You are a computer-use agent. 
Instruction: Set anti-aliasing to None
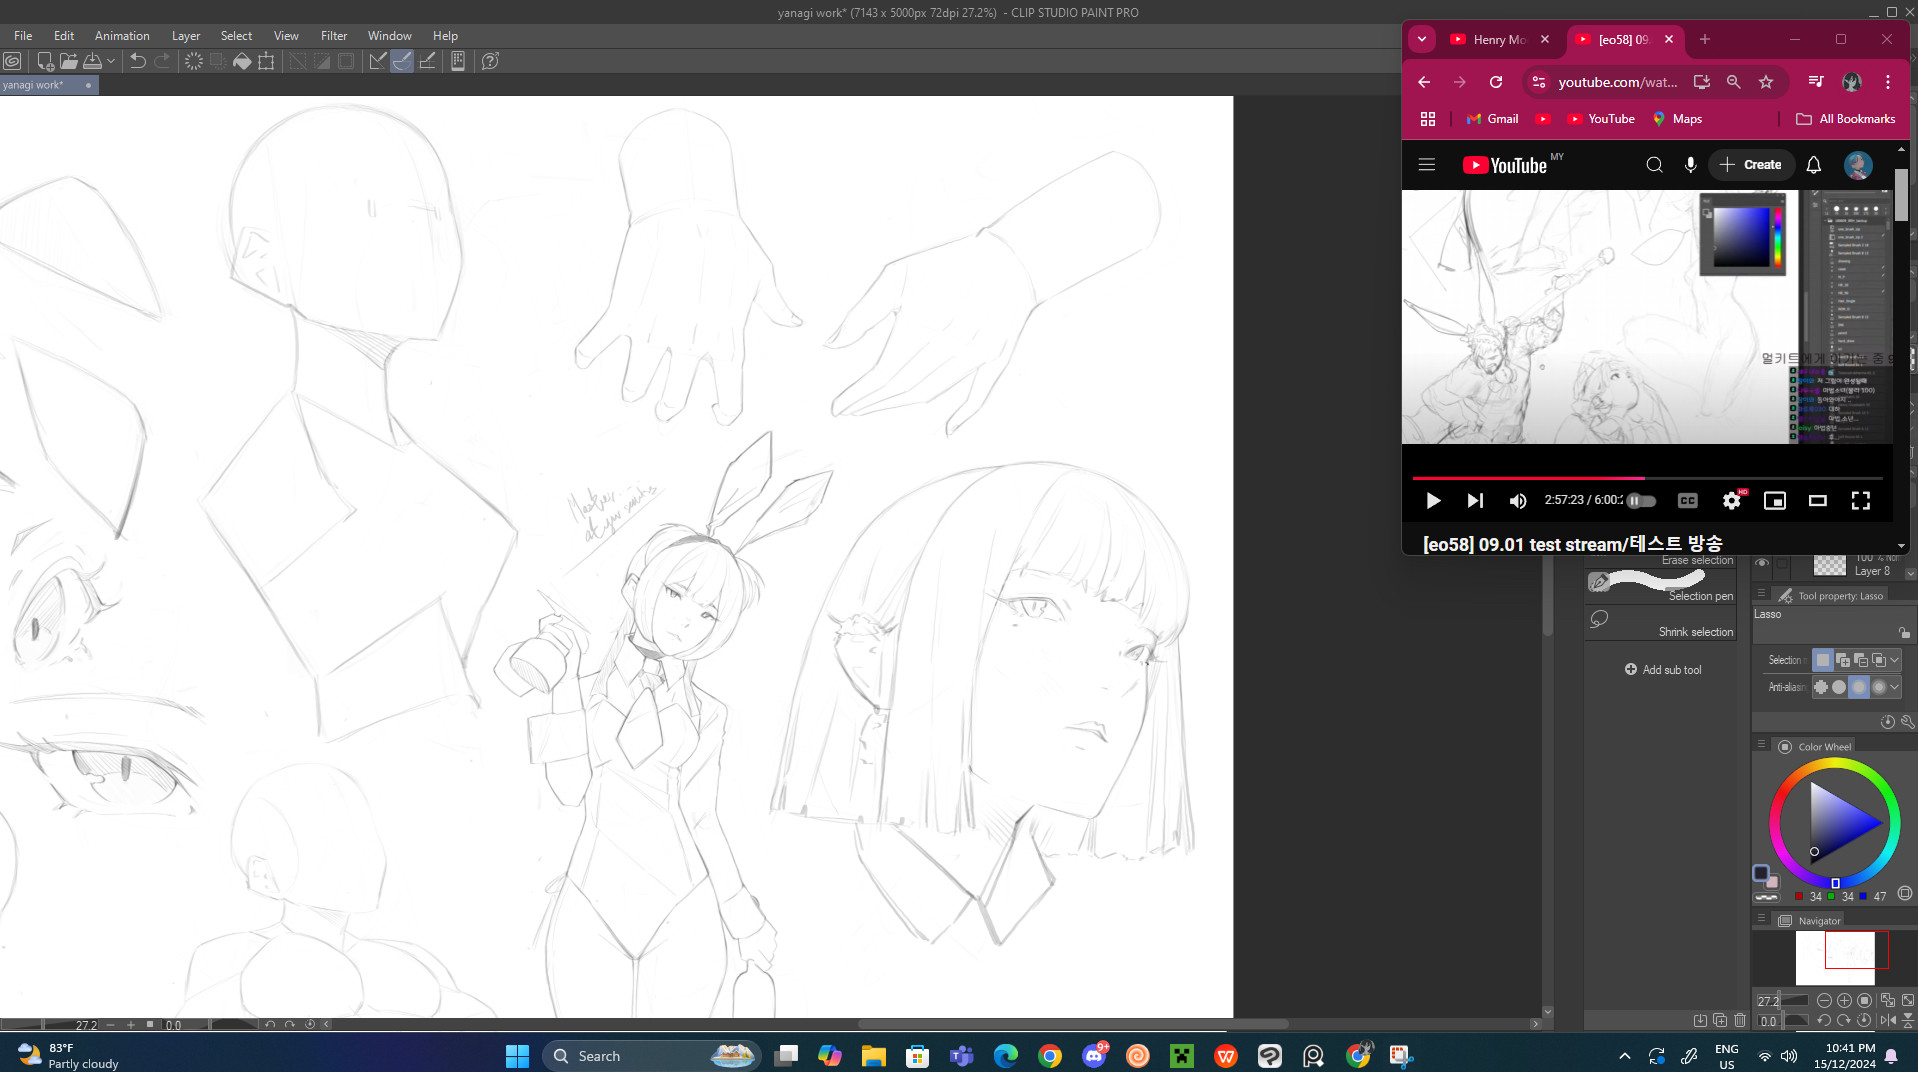coord(1821,687)
